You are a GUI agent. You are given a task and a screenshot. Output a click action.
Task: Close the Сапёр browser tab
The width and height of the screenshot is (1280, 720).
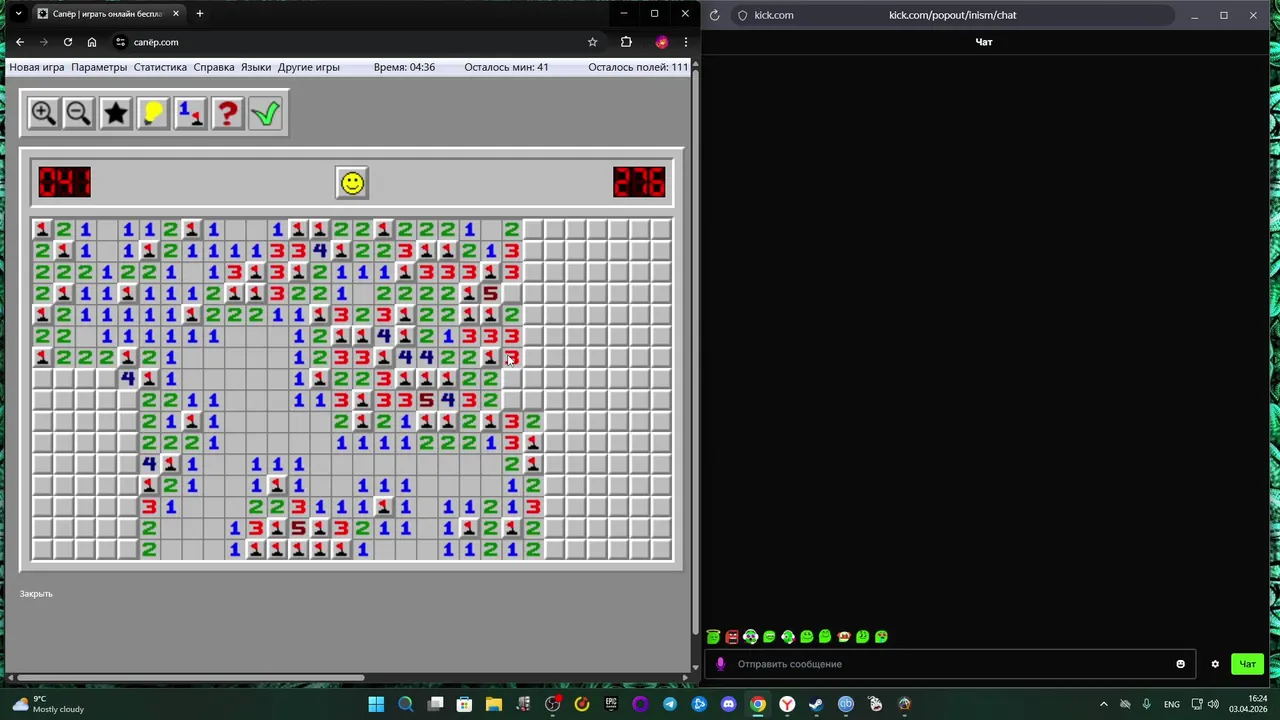tap(176, 14)
